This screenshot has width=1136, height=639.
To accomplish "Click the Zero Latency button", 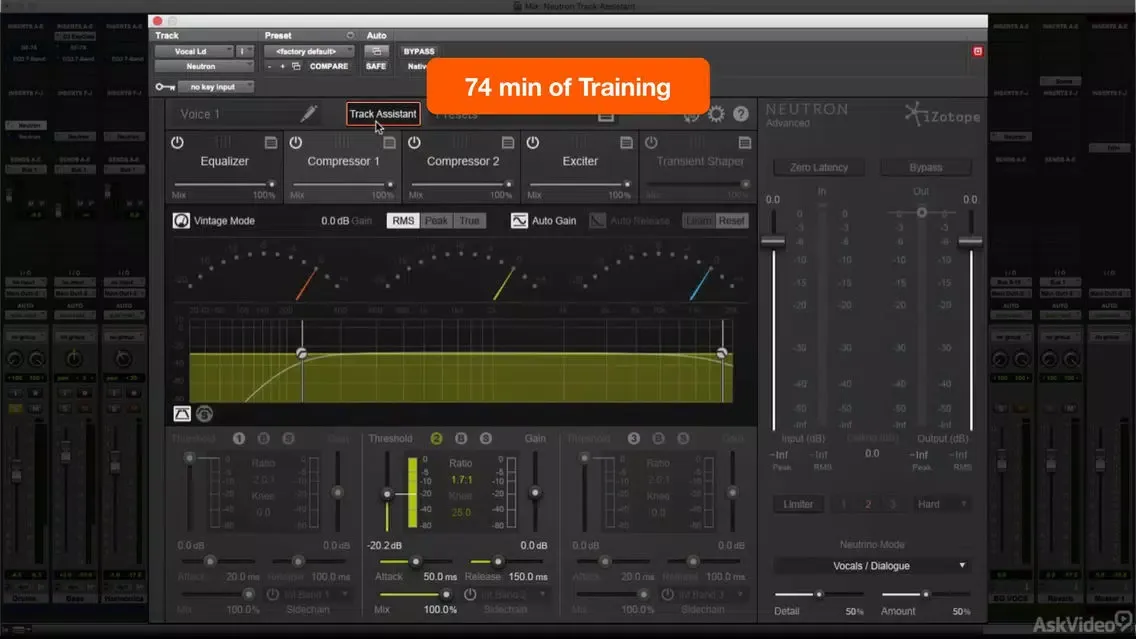I will pos(819,167).
